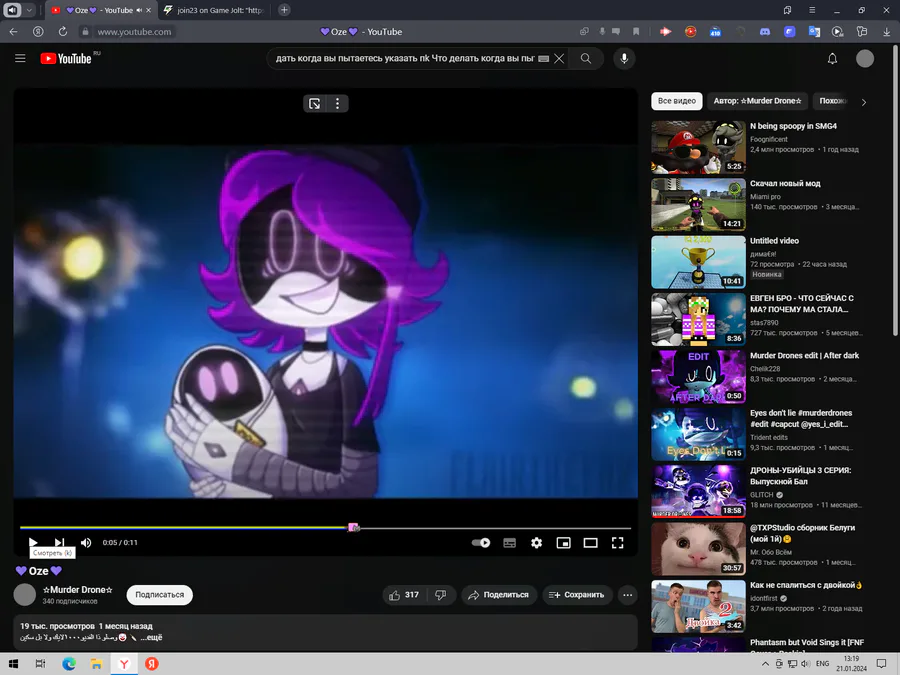Switch the ENG input language indicator

[x=823, y=664]
